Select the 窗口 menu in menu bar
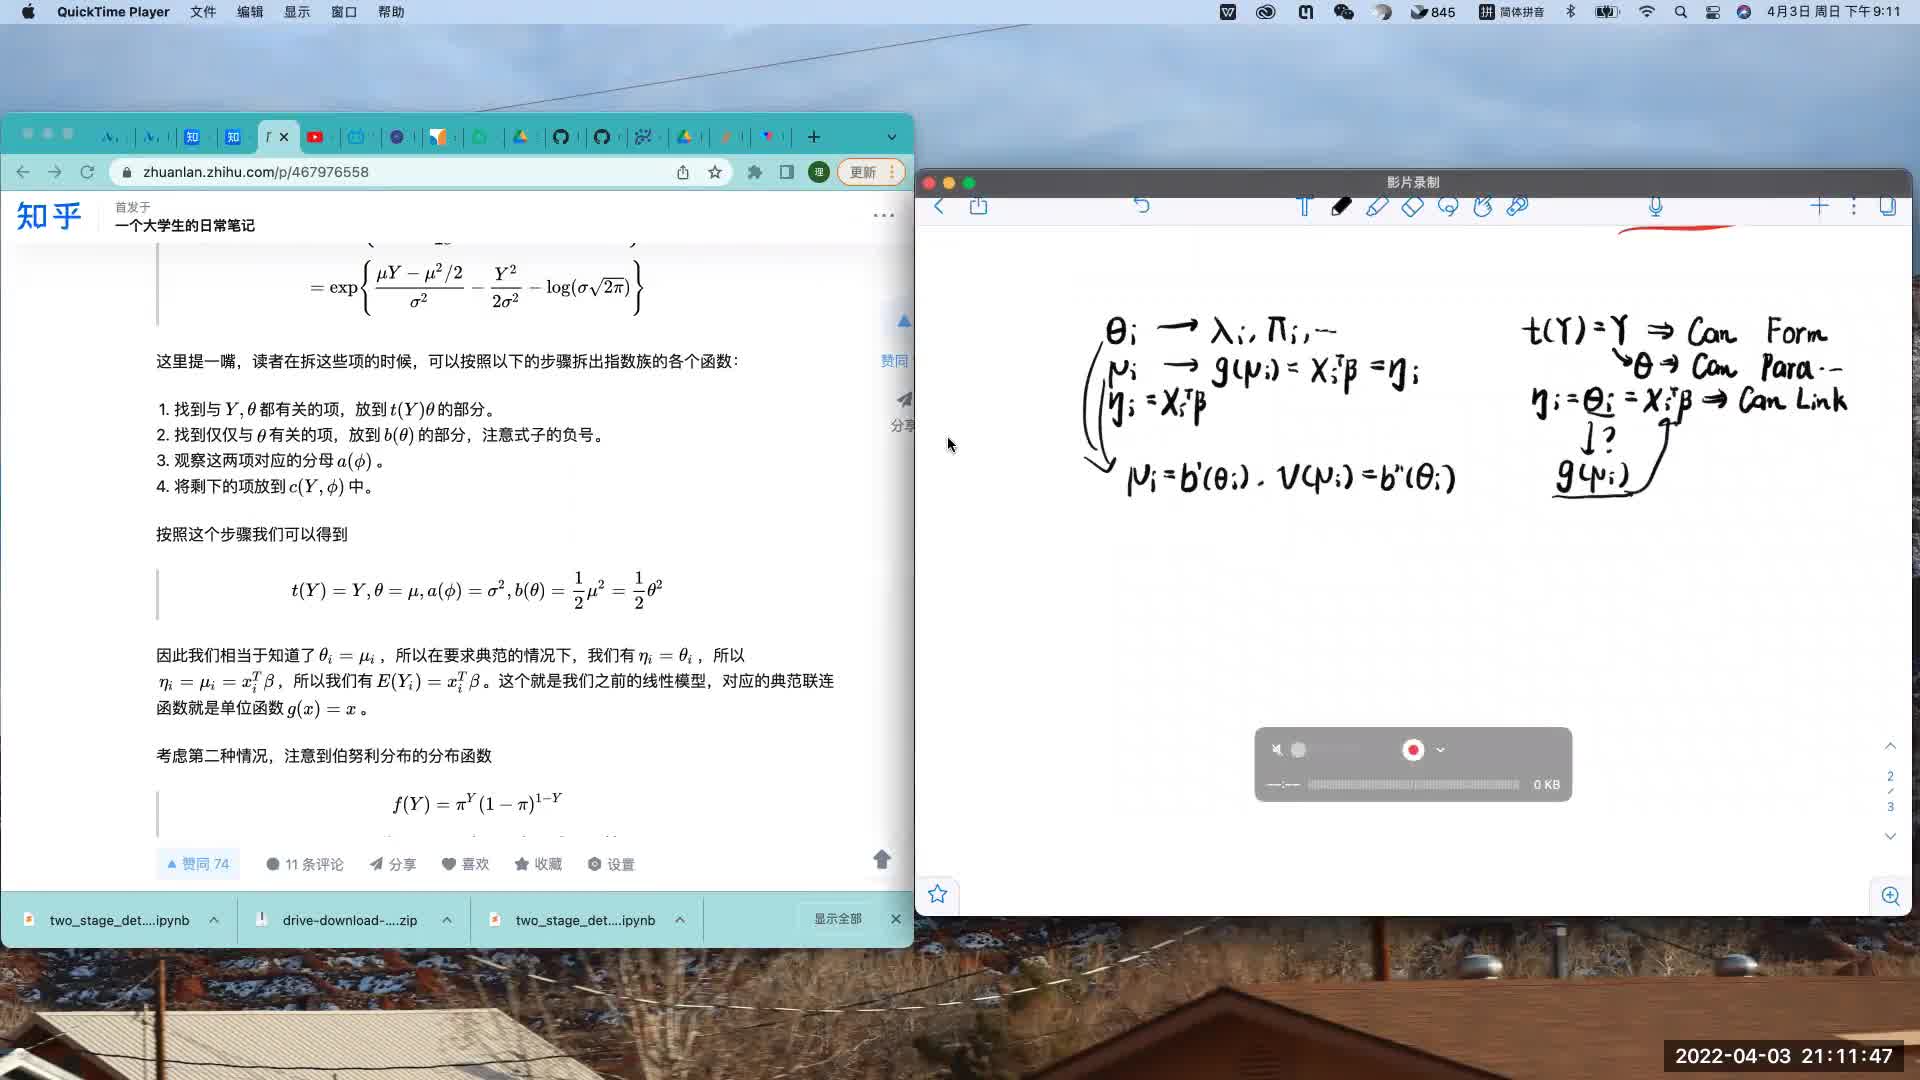The image size is (1920, 1080). pos(344,12)
